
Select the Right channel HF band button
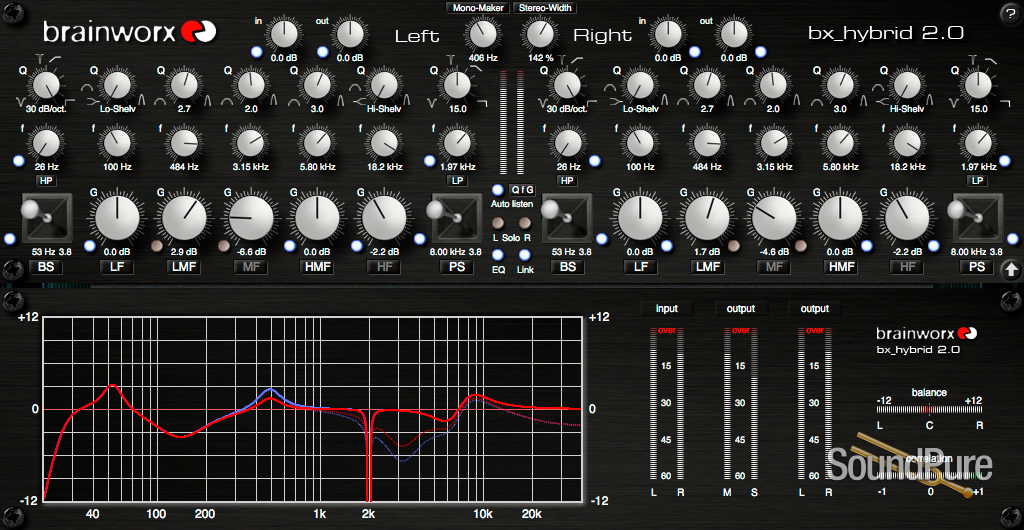(x=906, y=267)
